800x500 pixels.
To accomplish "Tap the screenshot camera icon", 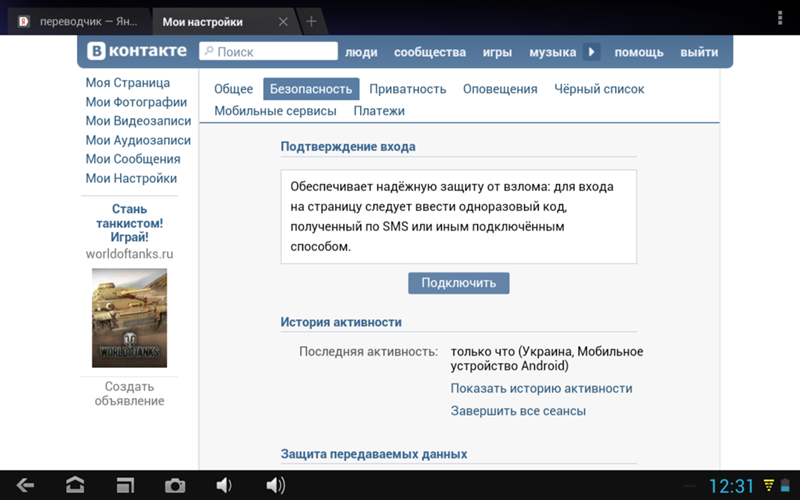I will [175, 485].
